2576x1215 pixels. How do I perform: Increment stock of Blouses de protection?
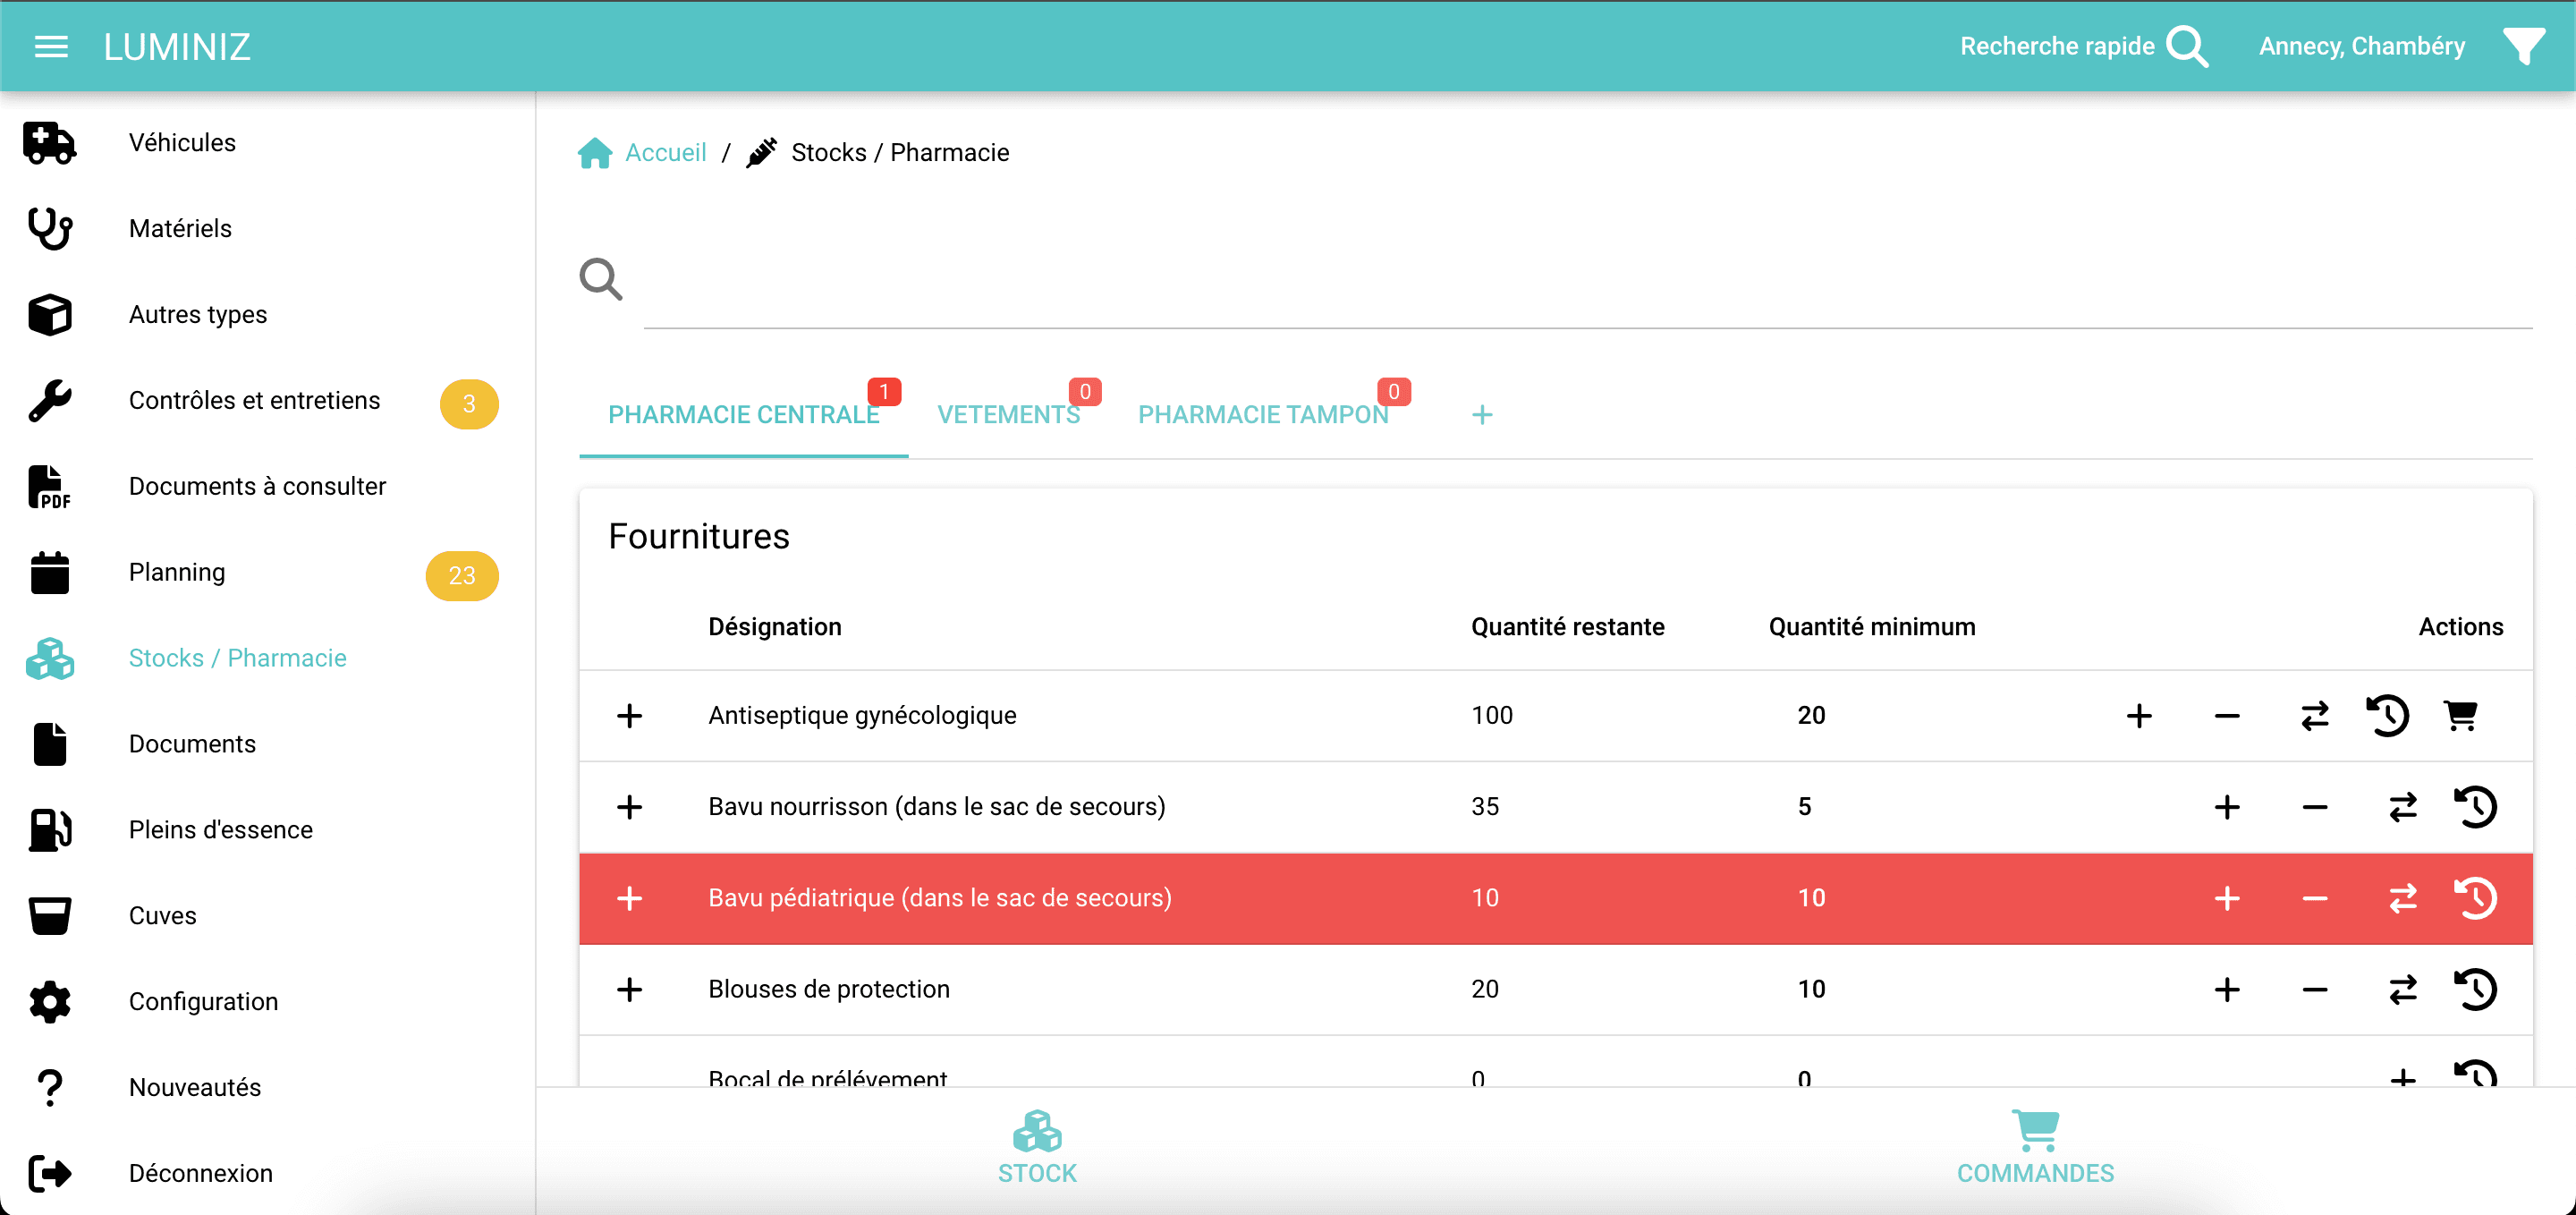pyautogui.click(x=2227, y=989)
